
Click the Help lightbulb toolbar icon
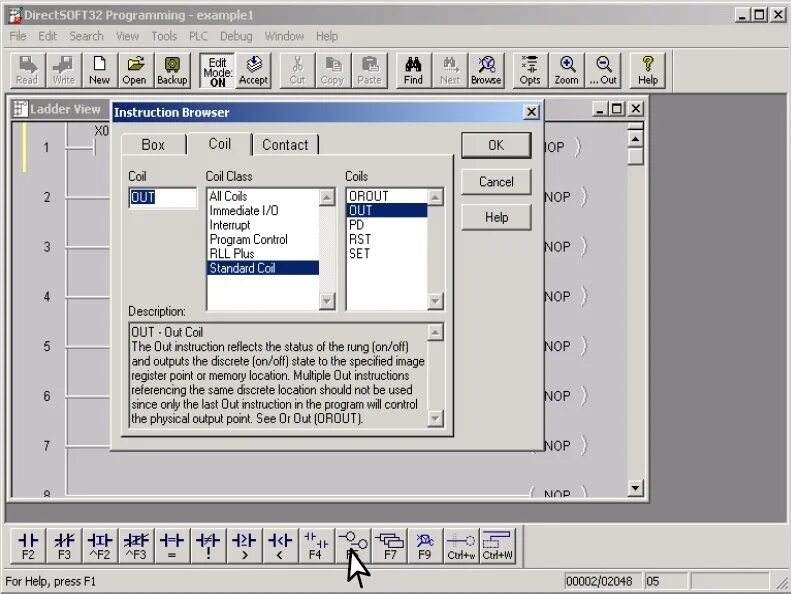[648, 71]
